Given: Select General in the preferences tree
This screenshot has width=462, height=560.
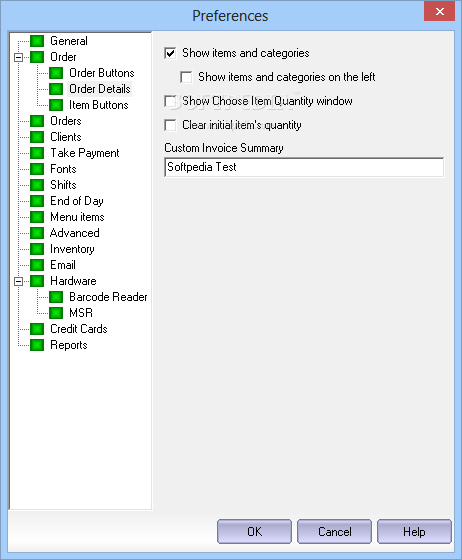Looking at the screenshot, I should [69, 41].
